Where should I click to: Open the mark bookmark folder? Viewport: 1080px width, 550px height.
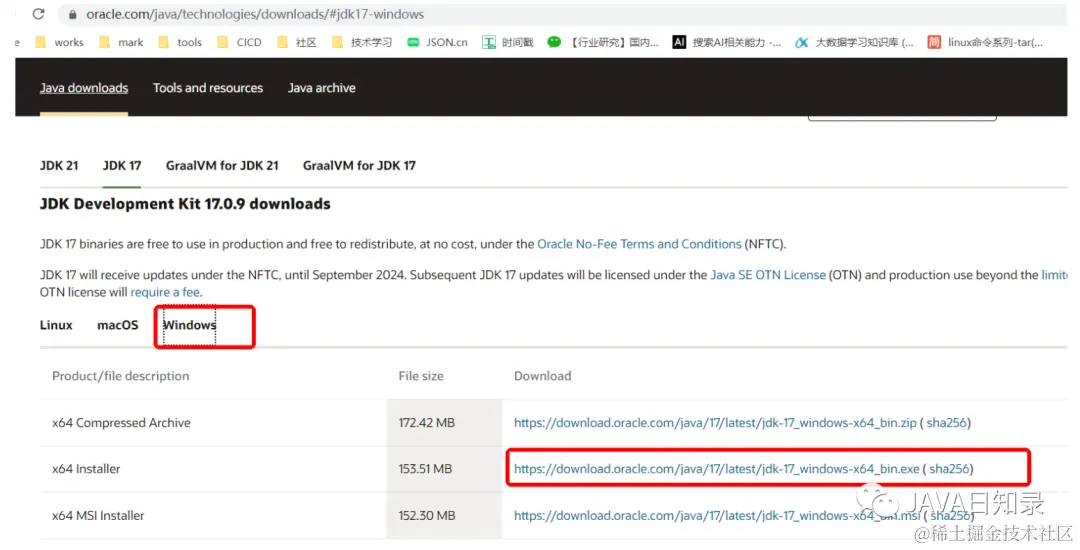121,43
